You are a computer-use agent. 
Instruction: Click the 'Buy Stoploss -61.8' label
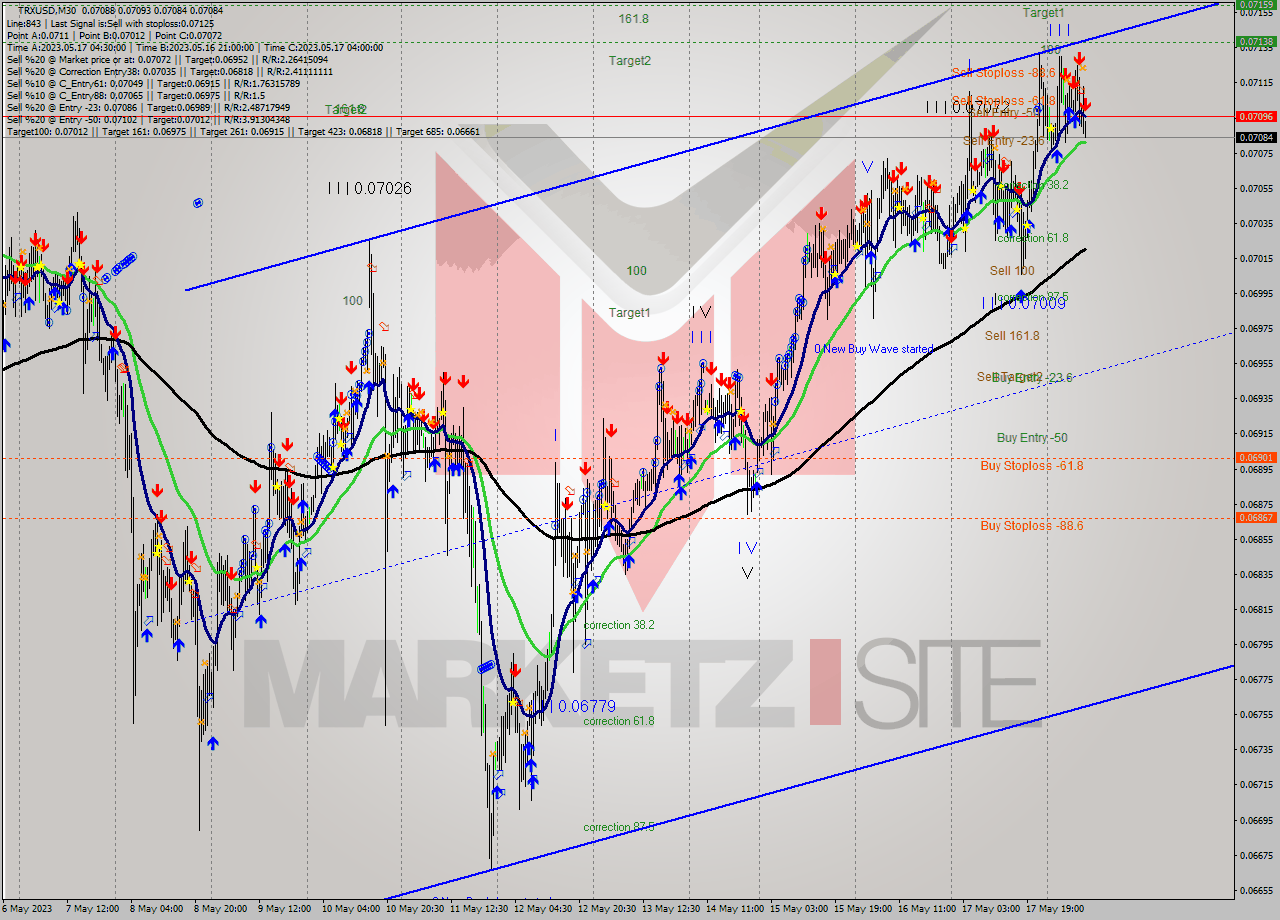(x=1031, y=466)
